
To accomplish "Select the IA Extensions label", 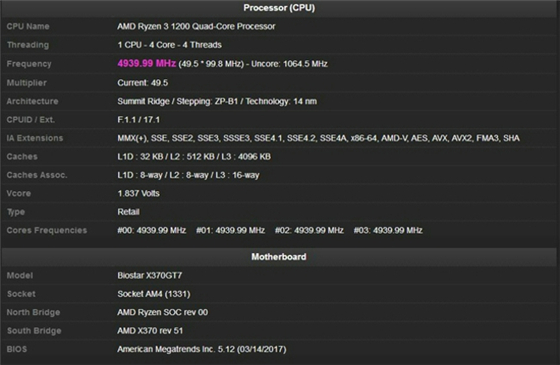I will 35,138.
